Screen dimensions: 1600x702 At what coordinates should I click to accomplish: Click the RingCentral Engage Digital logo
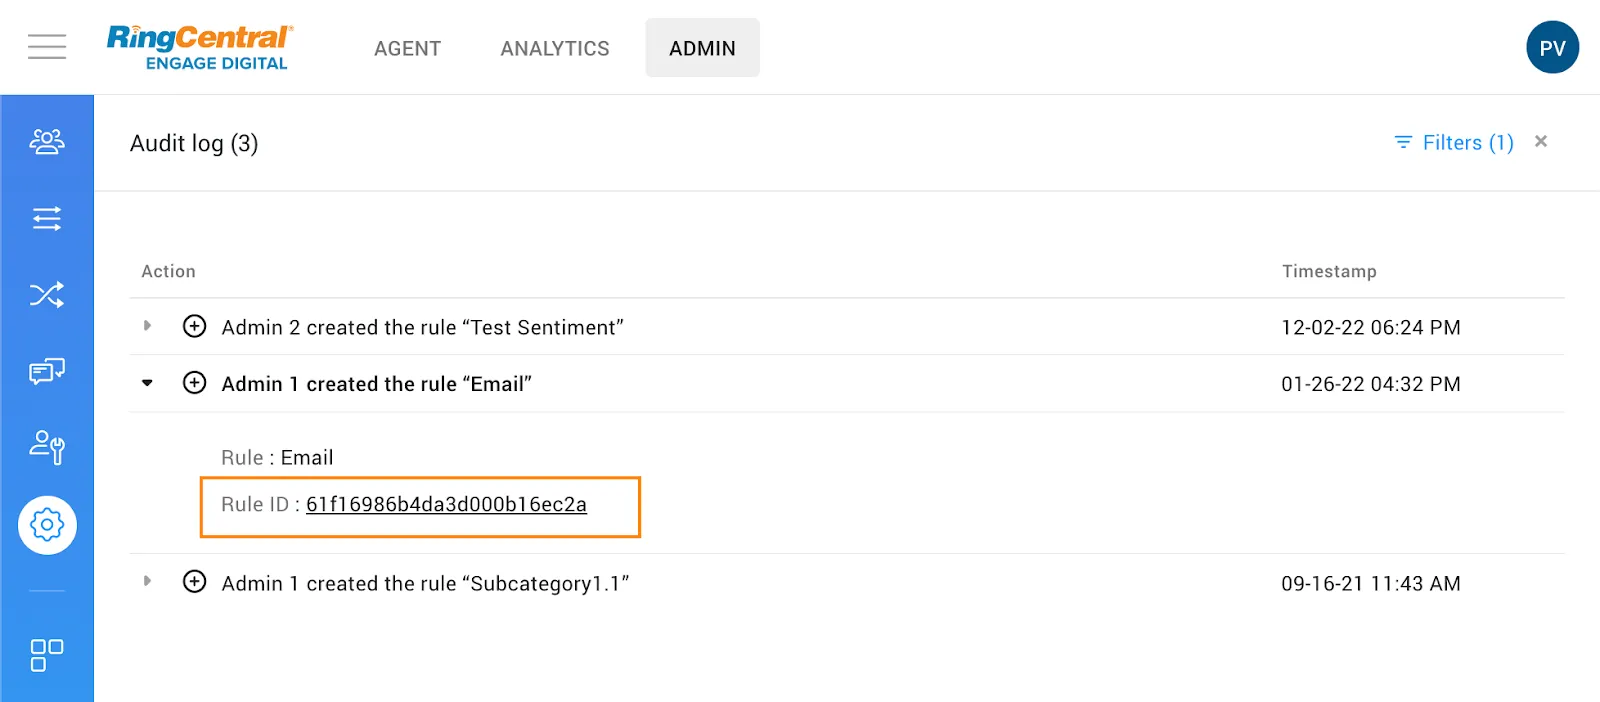click(x=200, y=47)
